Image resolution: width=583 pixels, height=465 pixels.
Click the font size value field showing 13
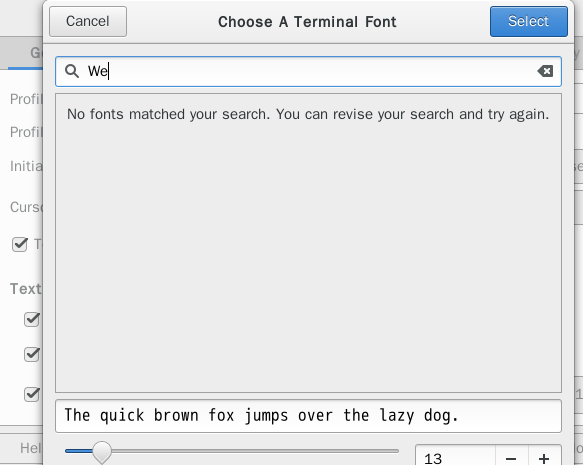tap(455, 458)
